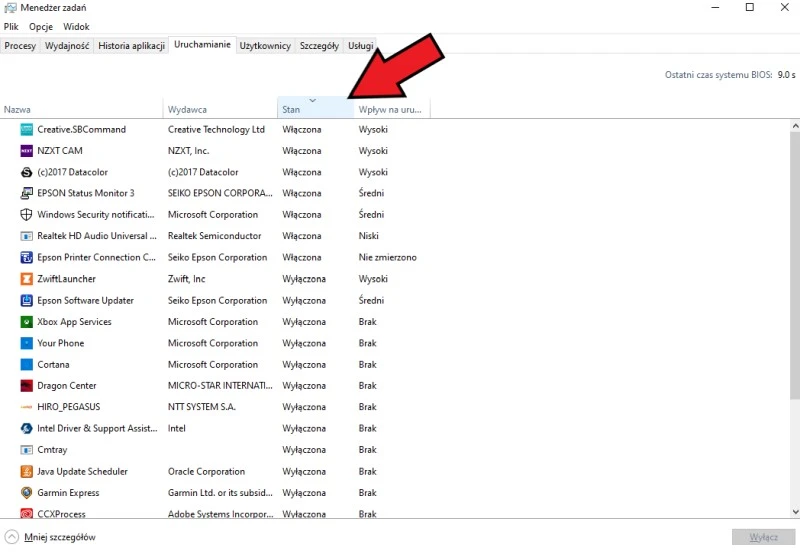Click the Creative.SBCommand app icon

(x=27, y=129)
